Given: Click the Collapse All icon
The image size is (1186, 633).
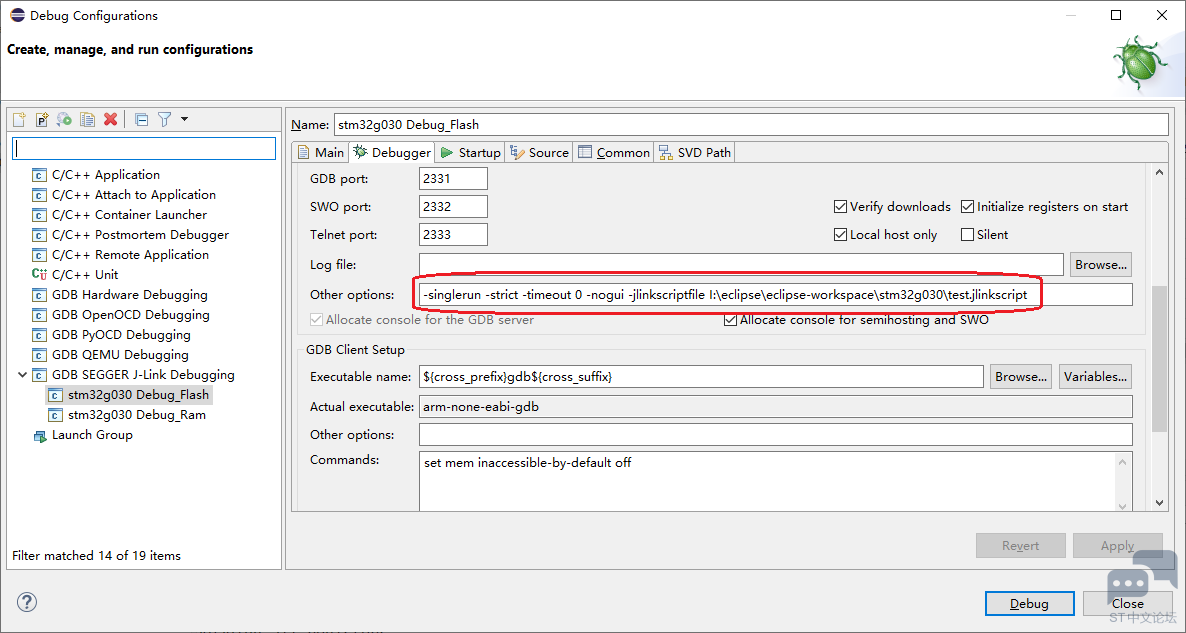Looking at the screenshot, I should [x=141, y=119].
